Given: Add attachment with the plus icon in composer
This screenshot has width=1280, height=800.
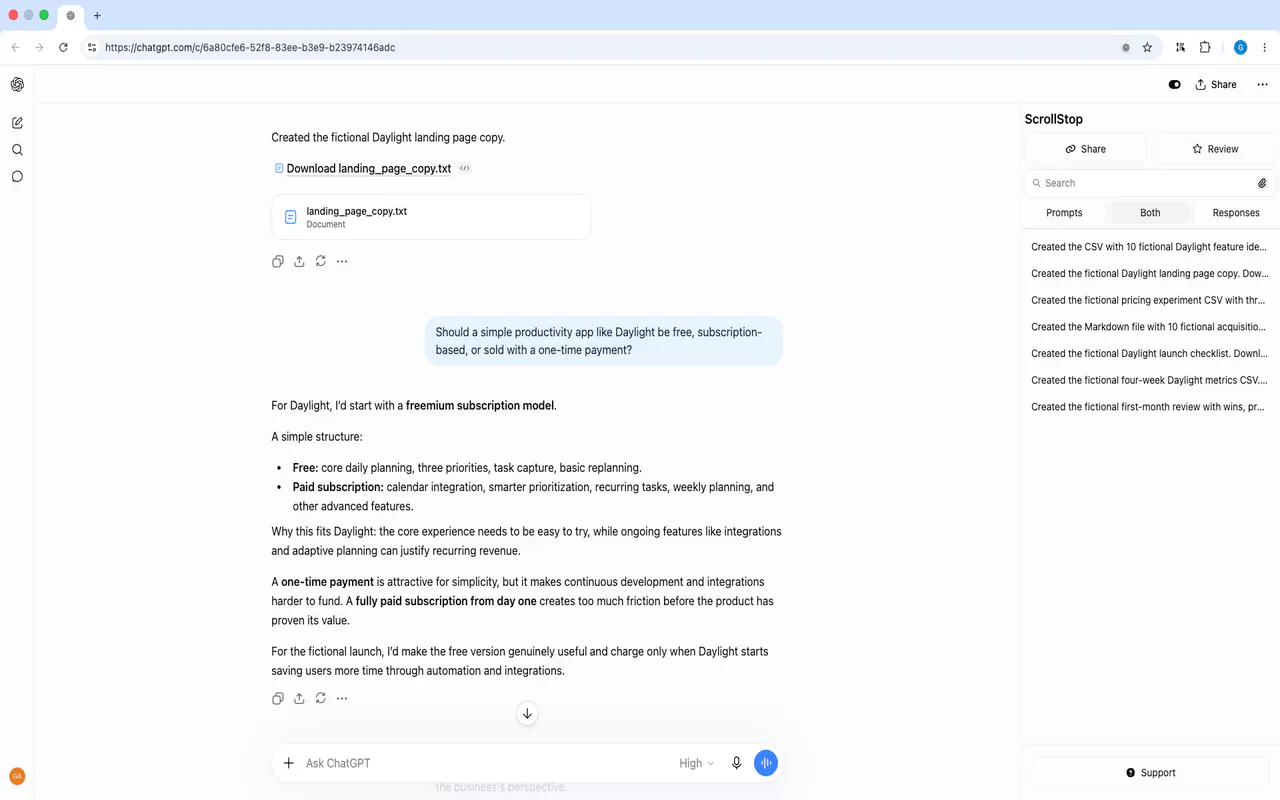Looking at the screenshot, I should [x=288, y=763].
